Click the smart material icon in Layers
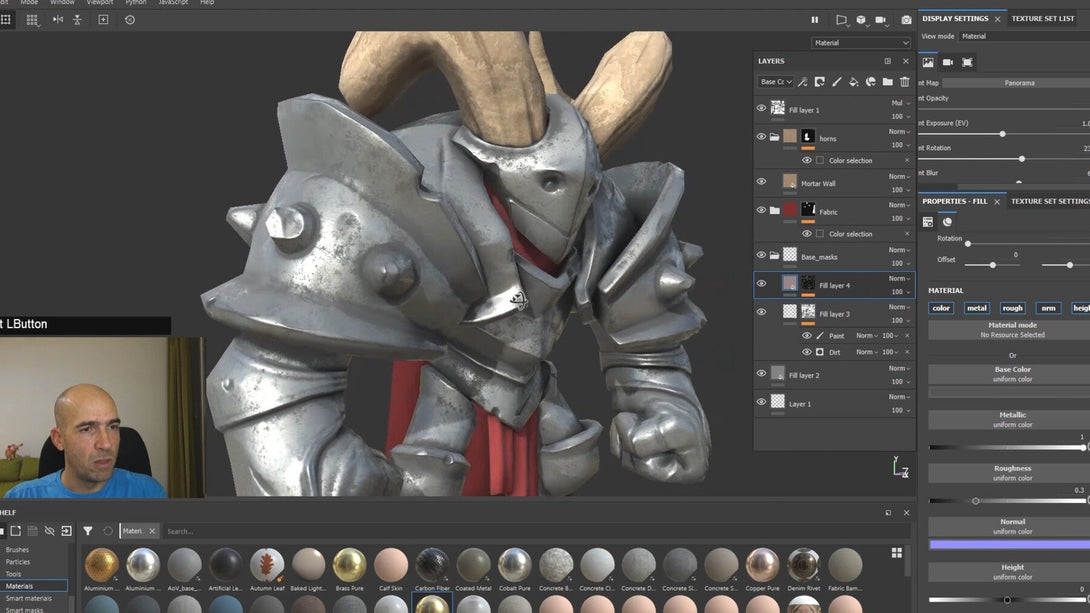1090x613 pixels. tap(870, 82)
